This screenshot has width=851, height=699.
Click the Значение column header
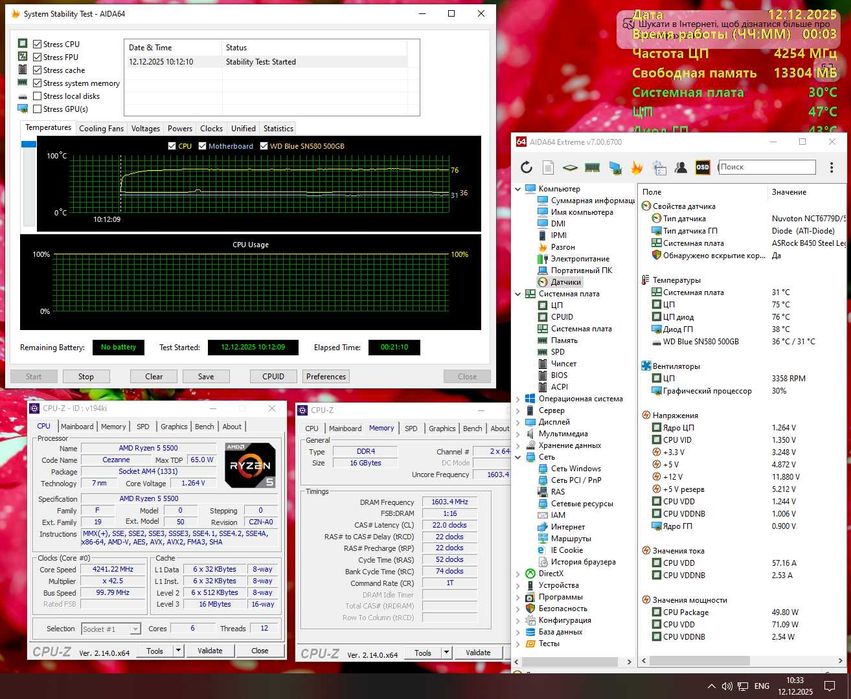789,192
